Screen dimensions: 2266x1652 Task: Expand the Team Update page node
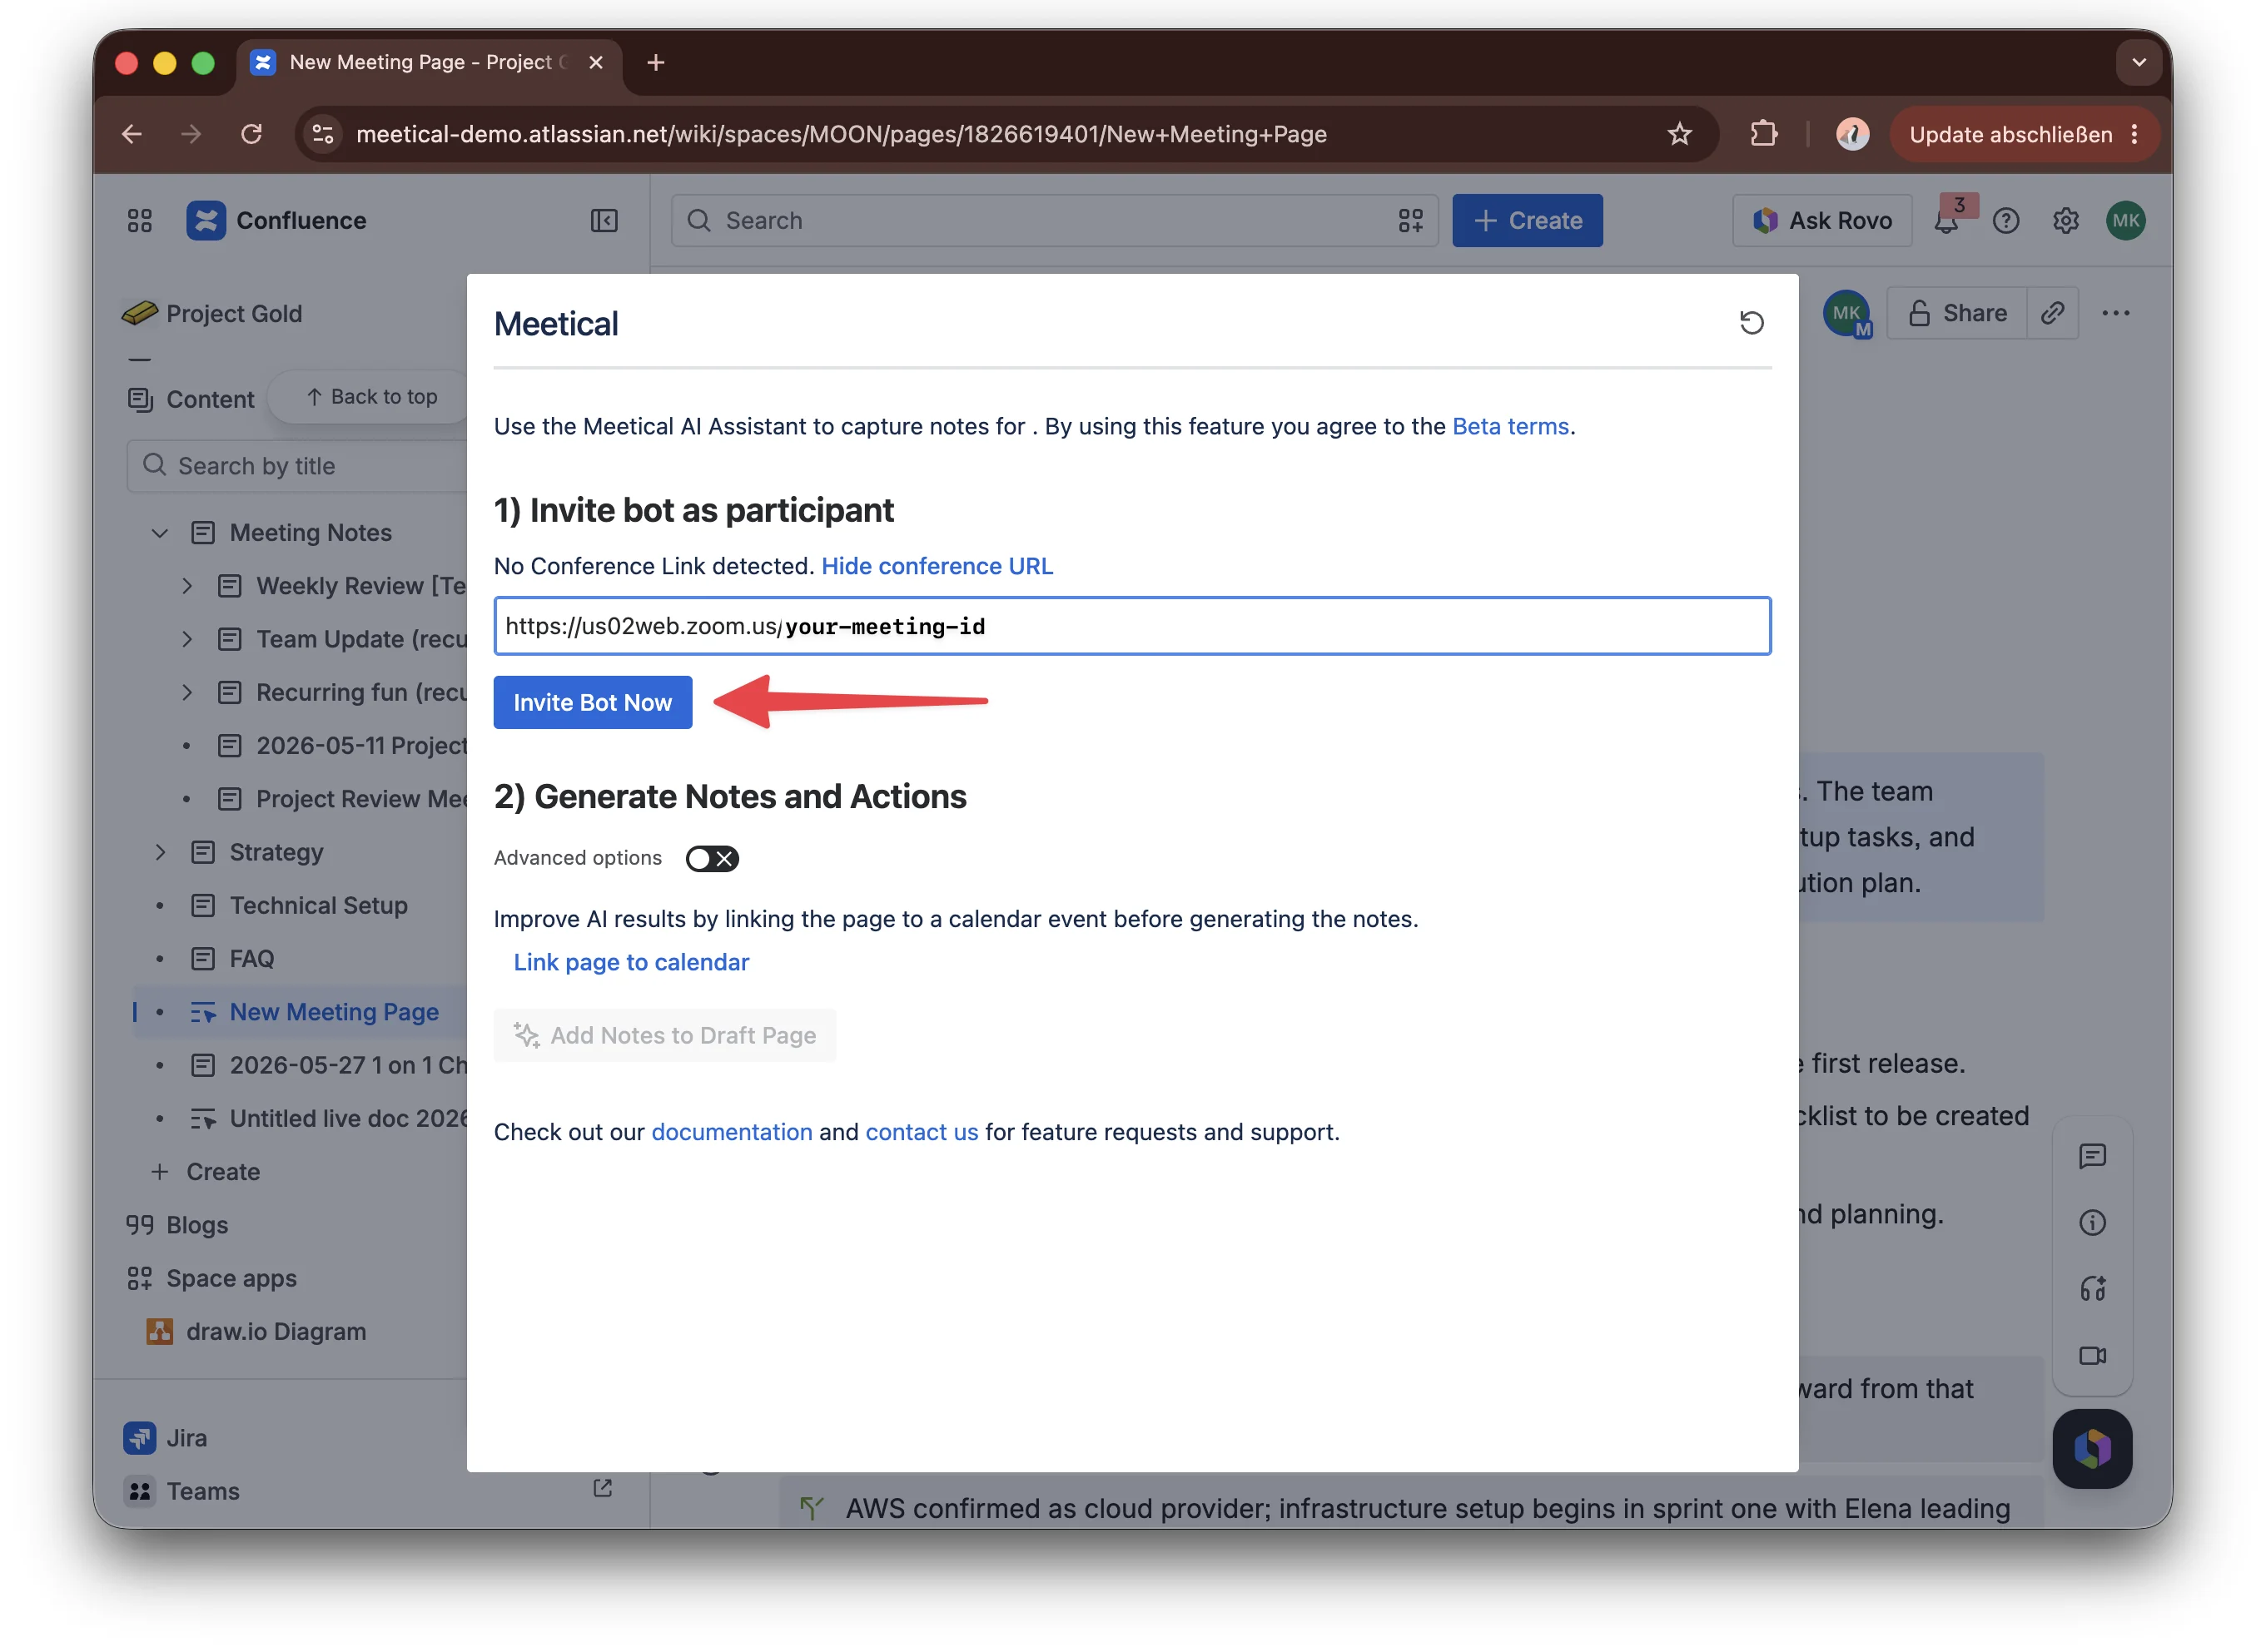[186, 639]
